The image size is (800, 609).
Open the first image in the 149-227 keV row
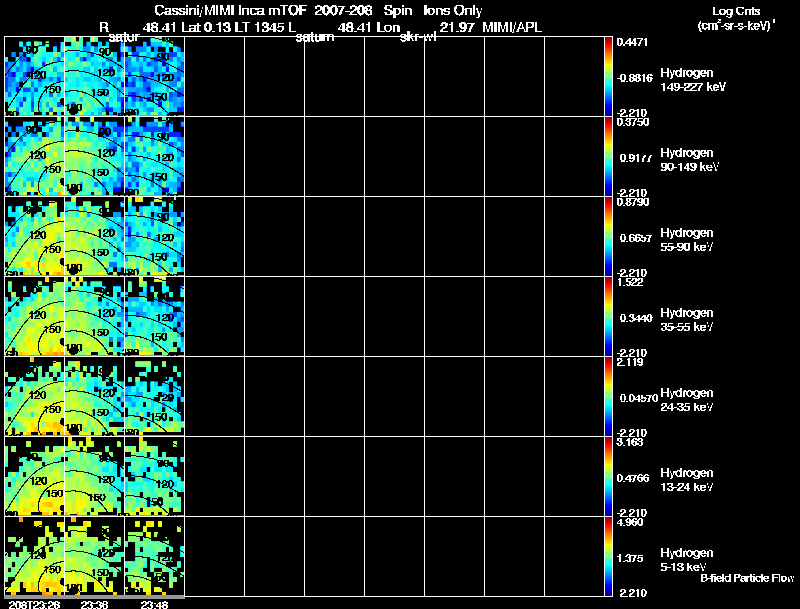click(34, 76)
